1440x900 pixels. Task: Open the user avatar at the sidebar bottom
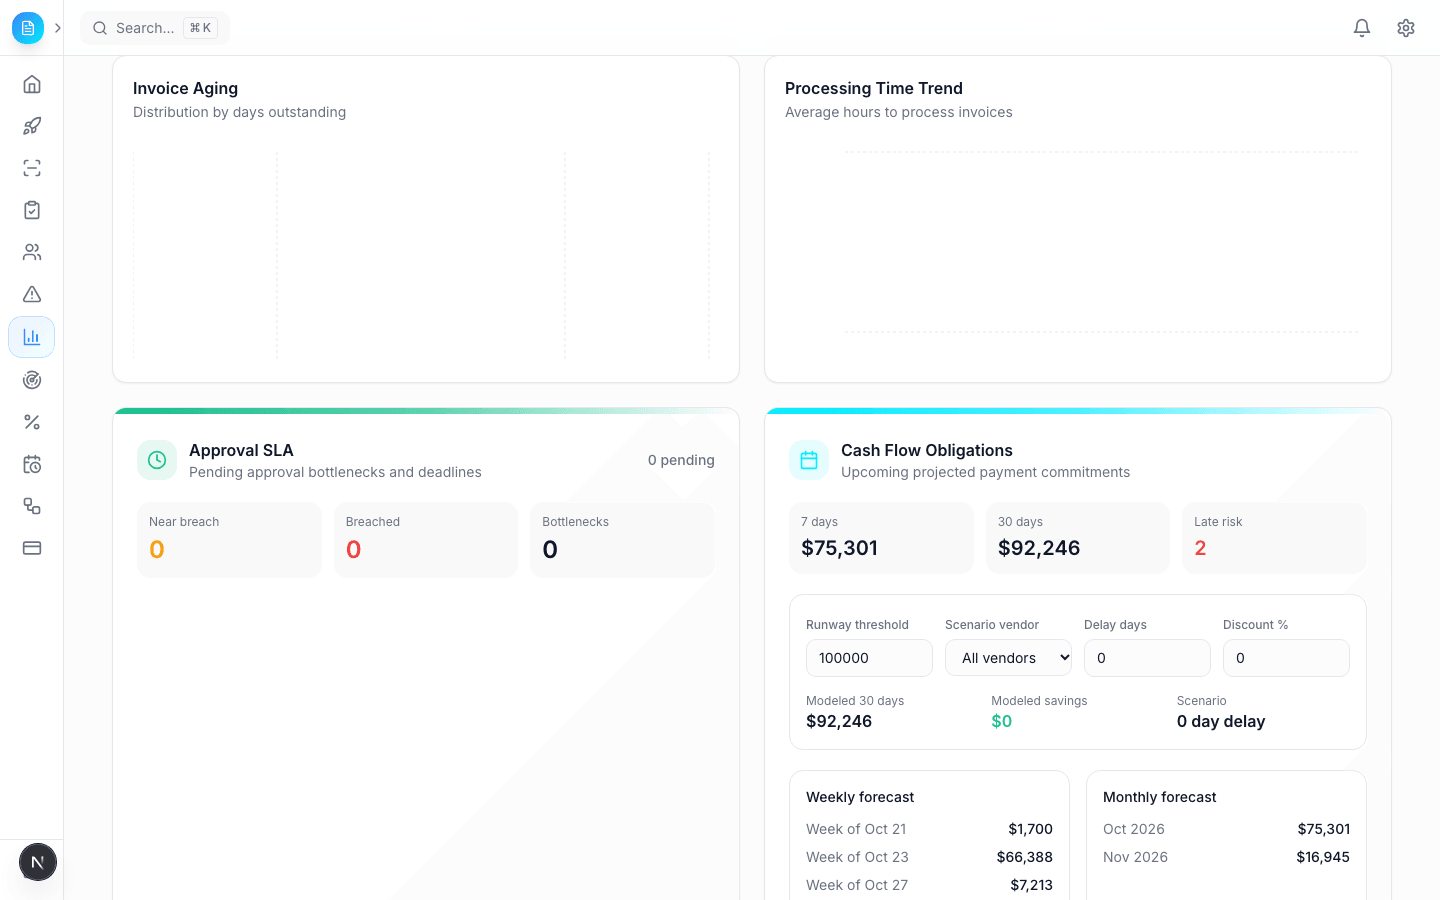38,862
